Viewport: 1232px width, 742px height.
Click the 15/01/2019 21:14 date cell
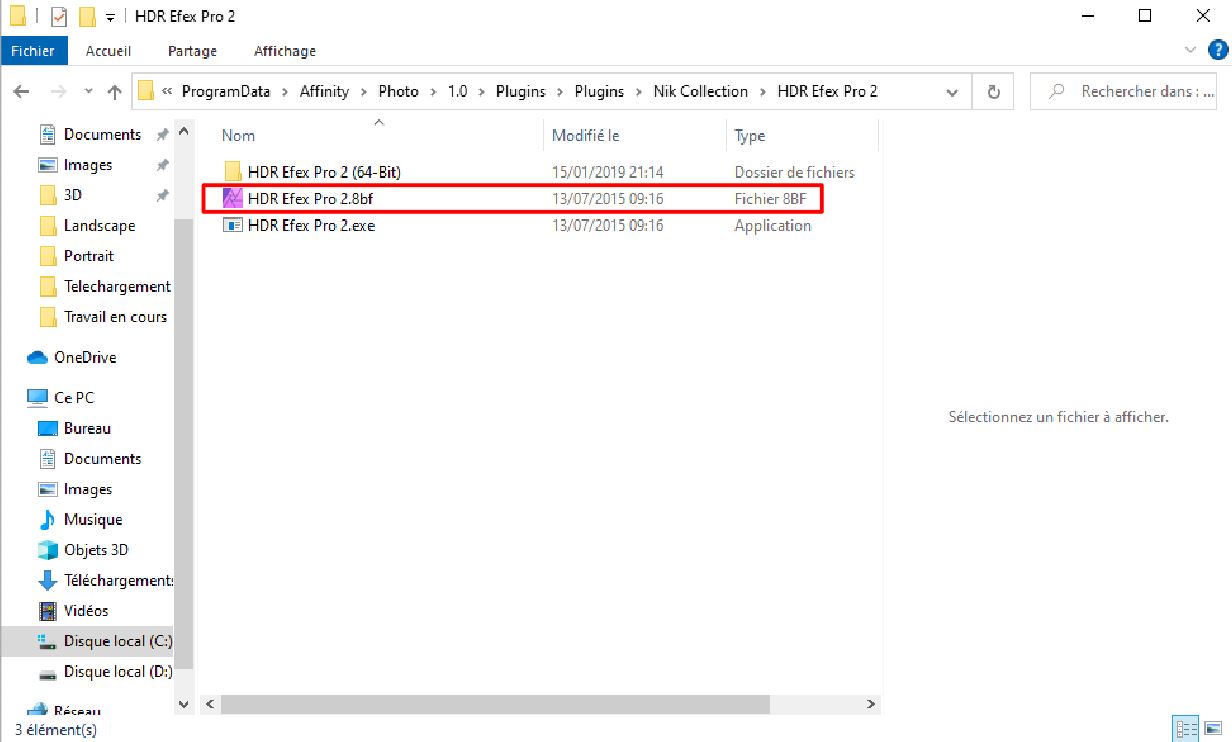pyautogui.click(x=607, y=172)
